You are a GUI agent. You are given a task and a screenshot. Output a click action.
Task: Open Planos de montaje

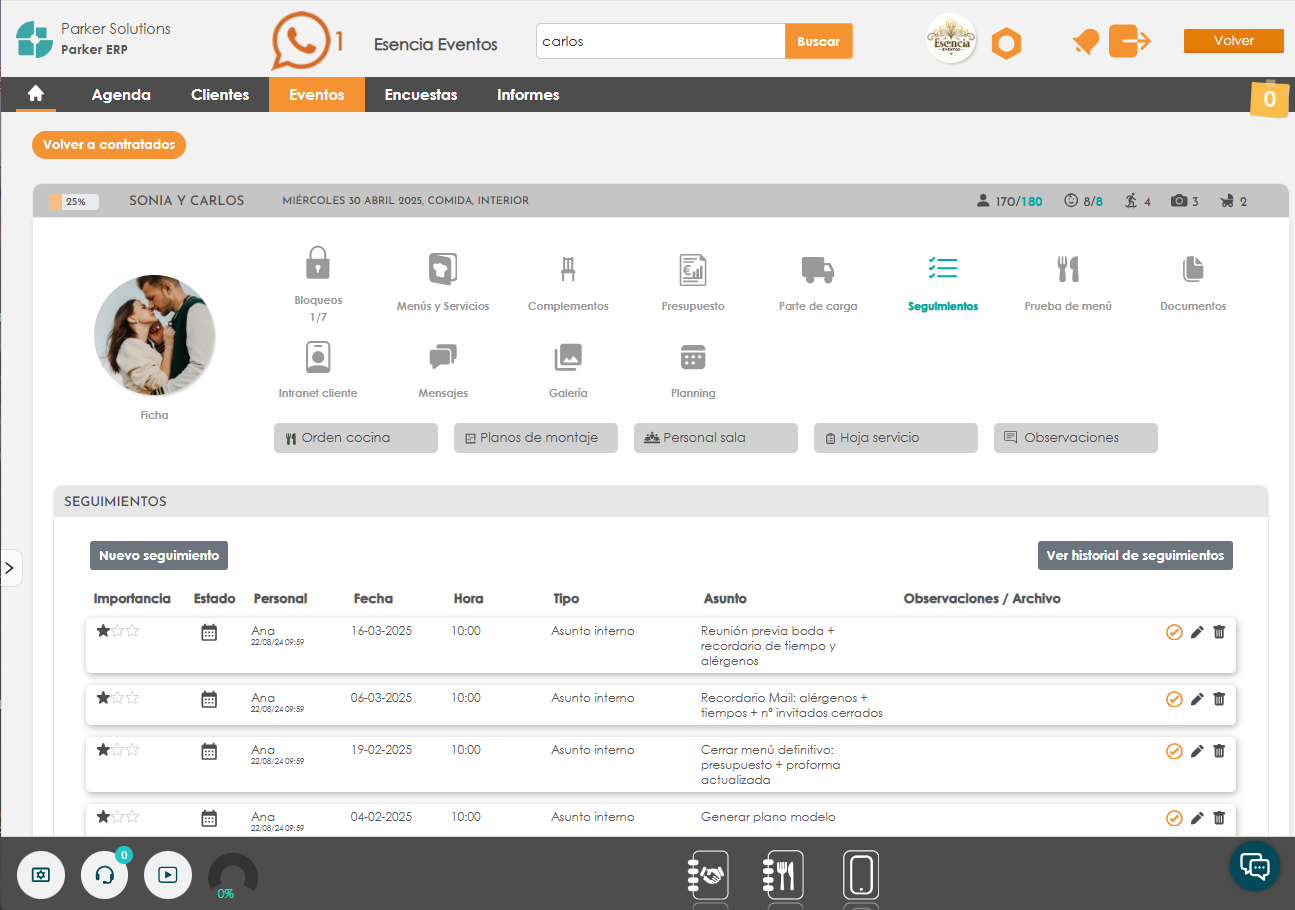coord(536,438)
